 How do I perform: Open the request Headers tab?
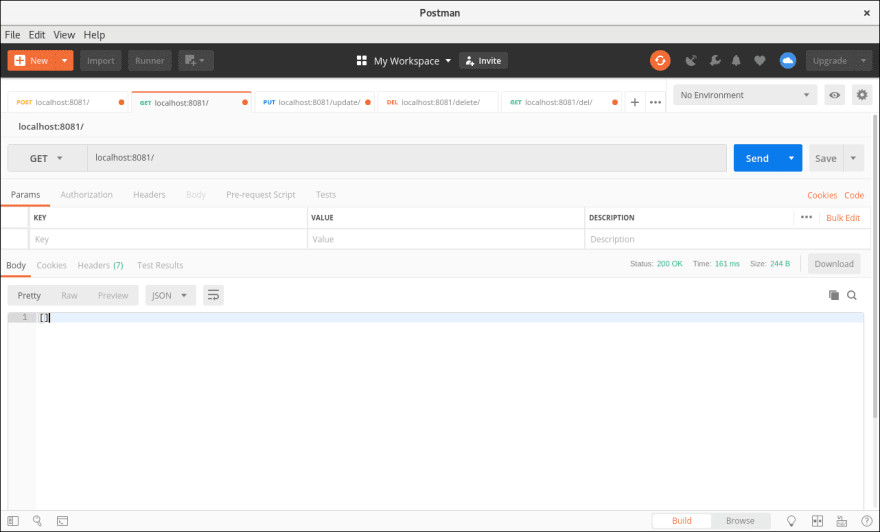pyautogui.click(x=149, y=195)
